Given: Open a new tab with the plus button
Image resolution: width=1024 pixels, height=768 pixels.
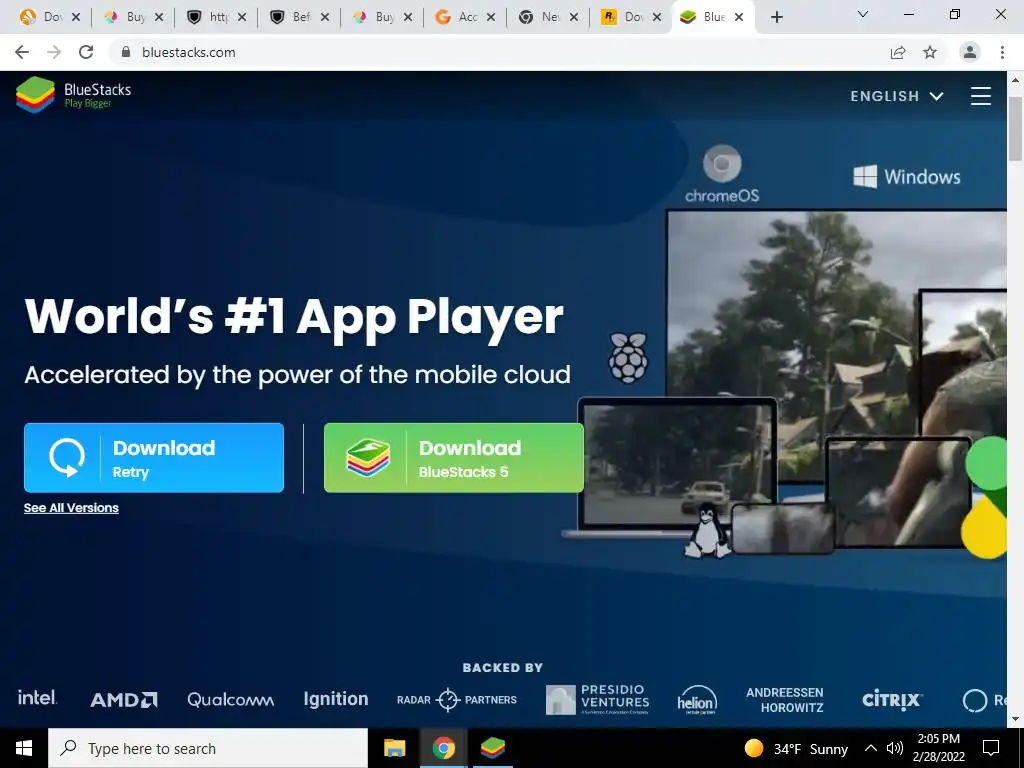Looking at the screenshot, I should coord(776,18).
